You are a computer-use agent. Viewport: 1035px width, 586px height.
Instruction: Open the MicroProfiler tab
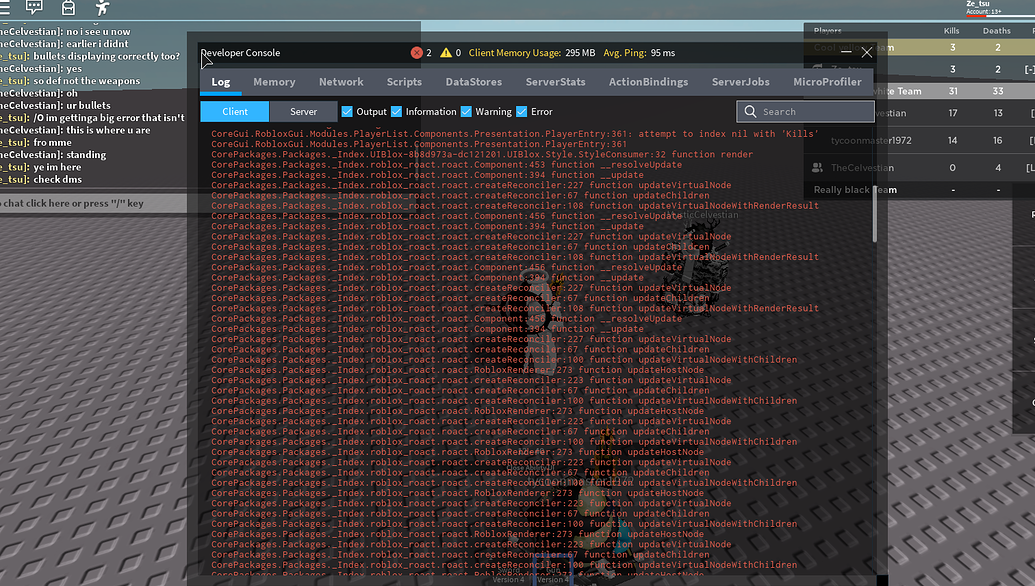click(x=827, y=82)
